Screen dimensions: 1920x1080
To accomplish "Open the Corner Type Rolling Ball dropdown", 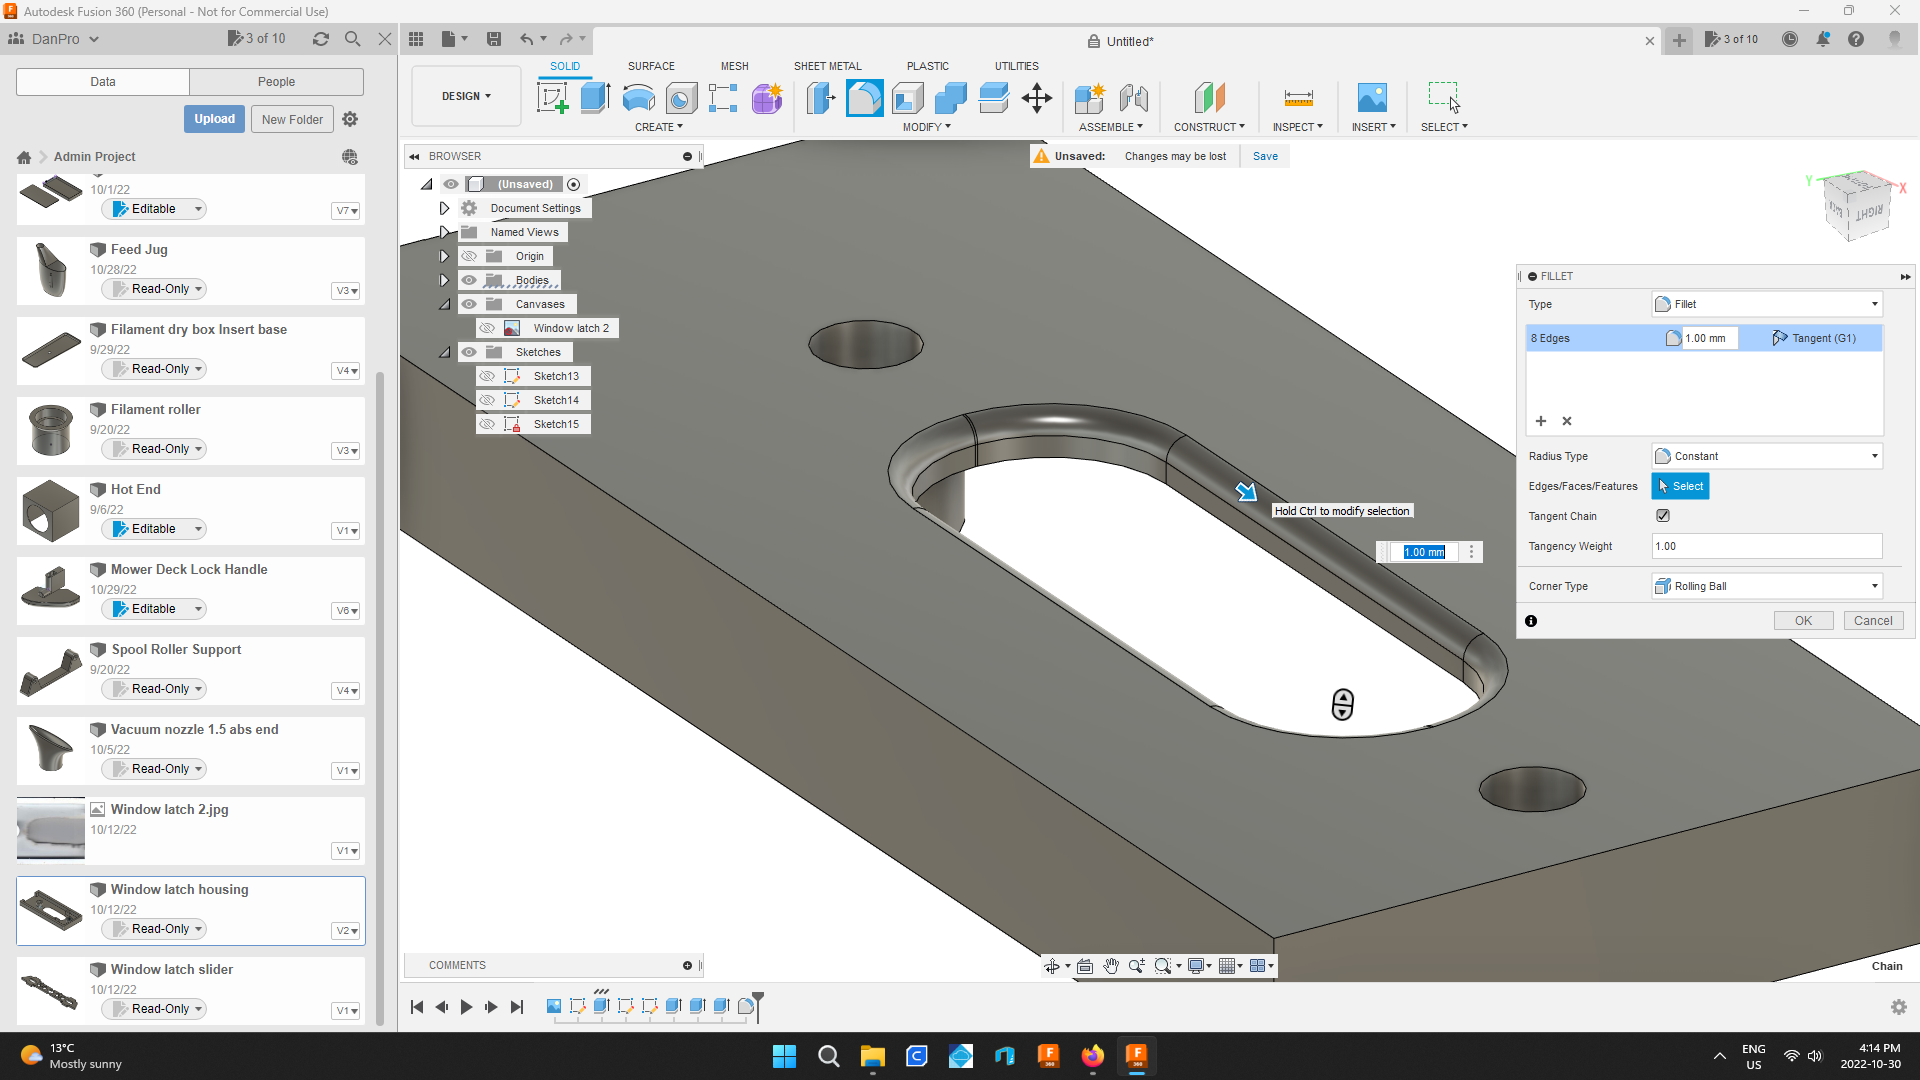I will tap(1872, 586).
